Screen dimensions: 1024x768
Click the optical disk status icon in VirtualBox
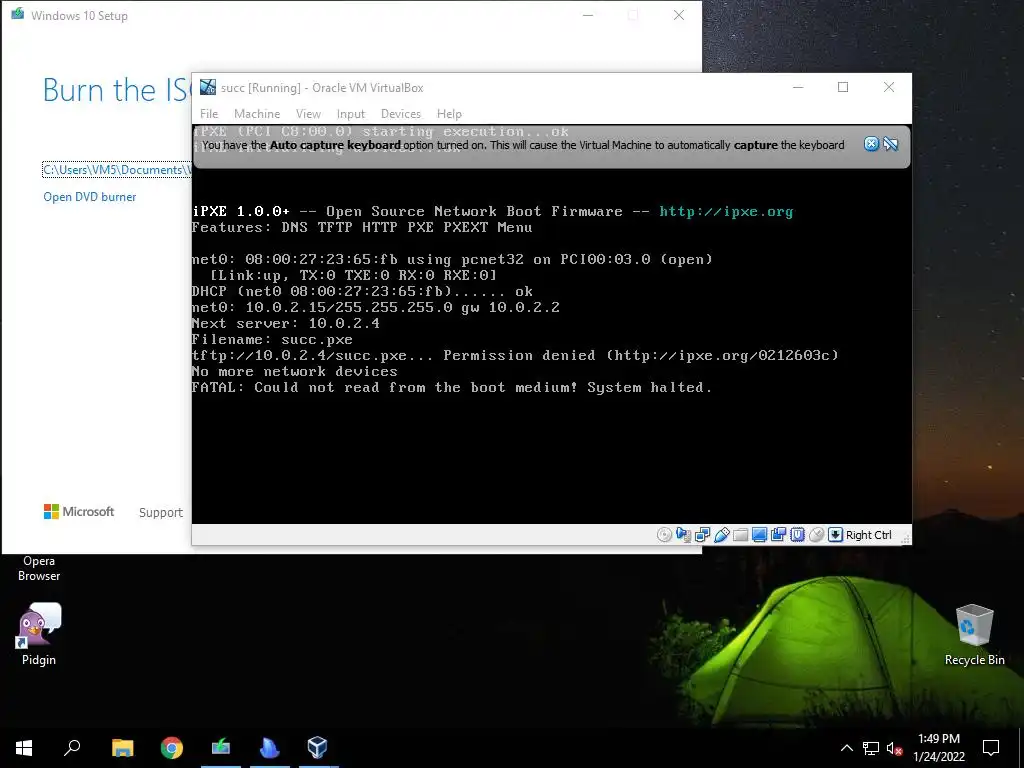664,535
